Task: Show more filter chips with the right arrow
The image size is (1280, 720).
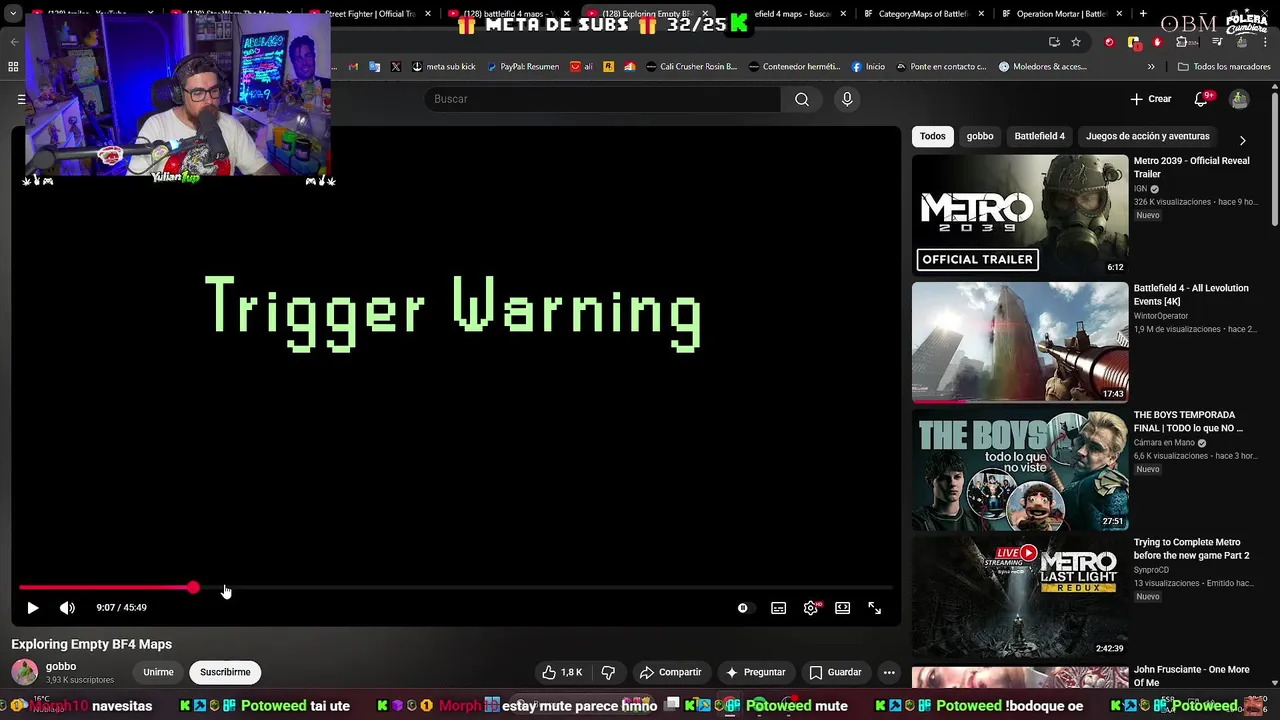Action: [1242, 141]
